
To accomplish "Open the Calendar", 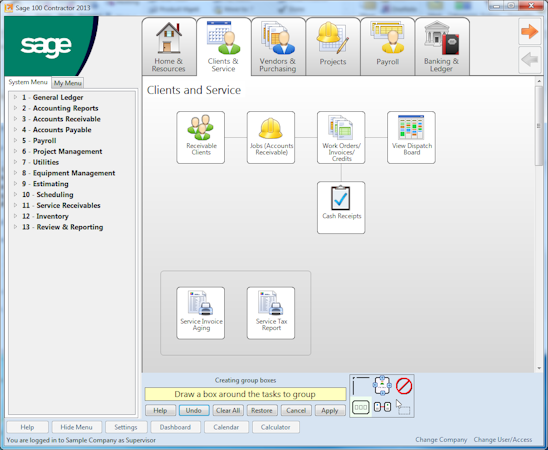I will coord(226,427).
